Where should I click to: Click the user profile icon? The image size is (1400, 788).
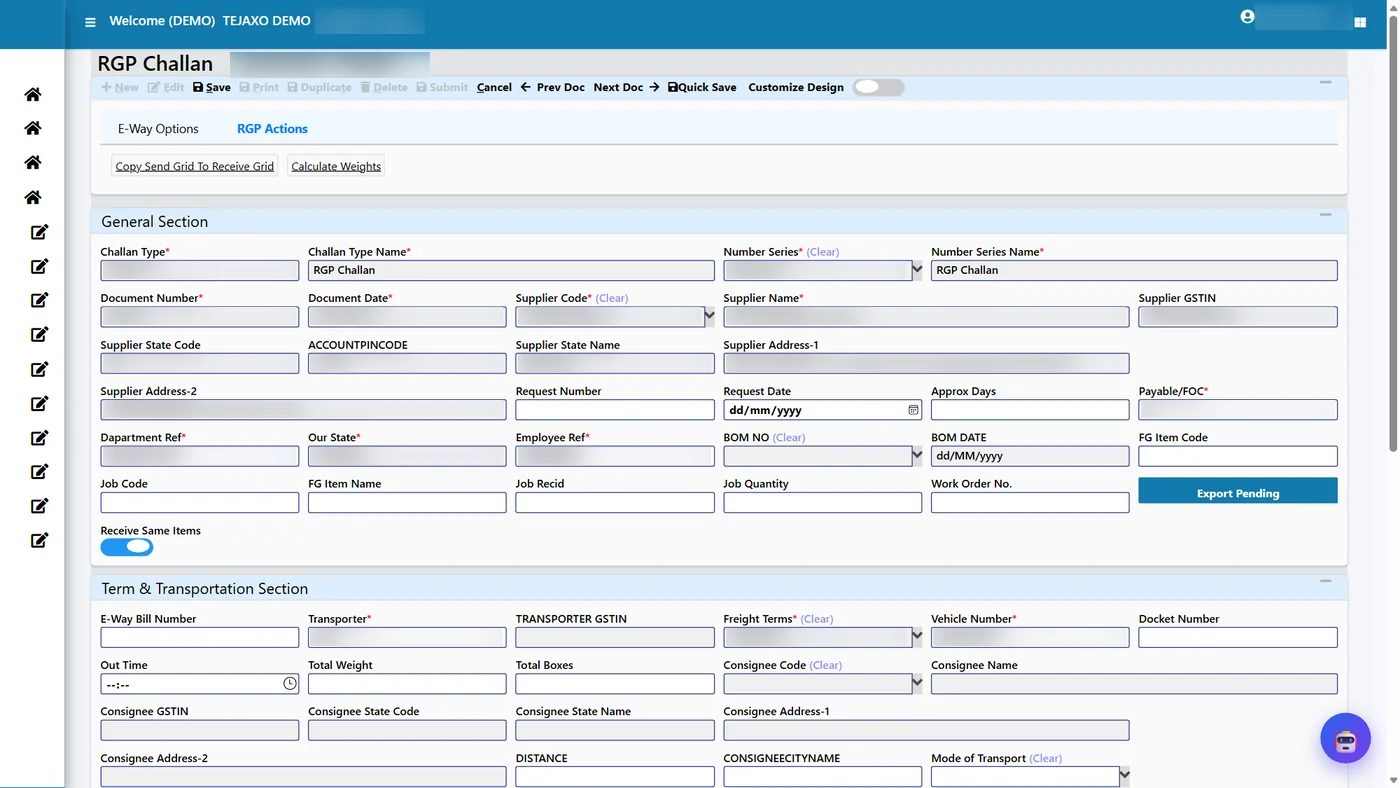point(1247,17)
